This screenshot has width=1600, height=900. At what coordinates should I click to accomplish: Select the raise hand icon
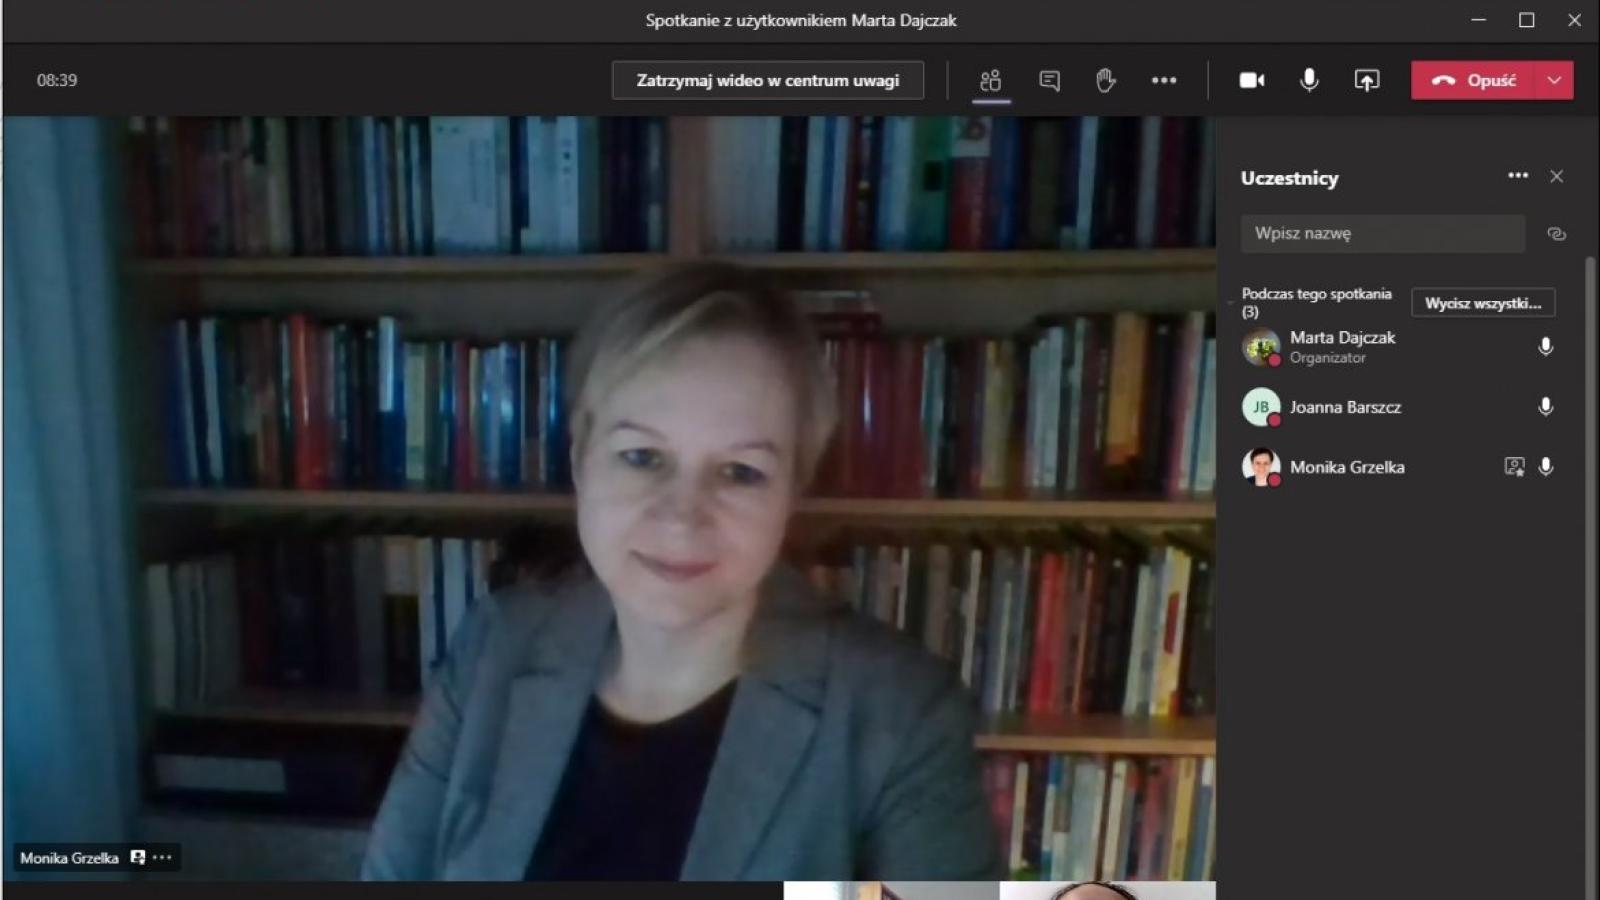[1105, 80]
